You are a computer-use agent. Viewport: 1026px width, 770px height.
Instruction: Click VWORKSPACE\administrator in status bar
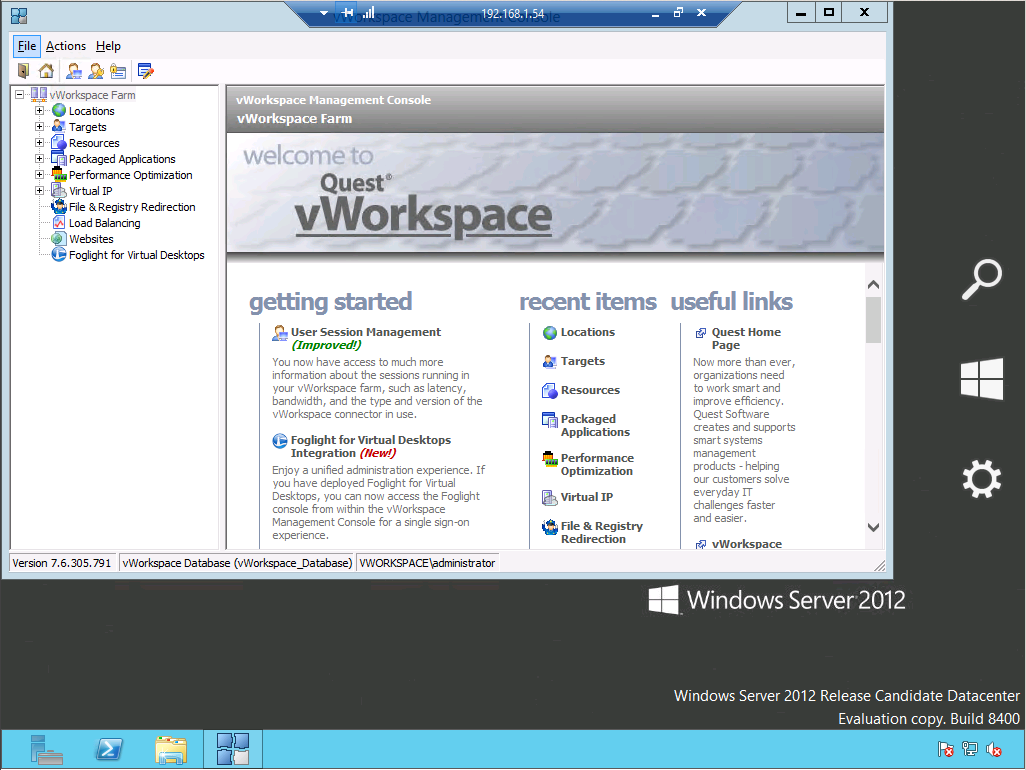(x=427, y=563)
